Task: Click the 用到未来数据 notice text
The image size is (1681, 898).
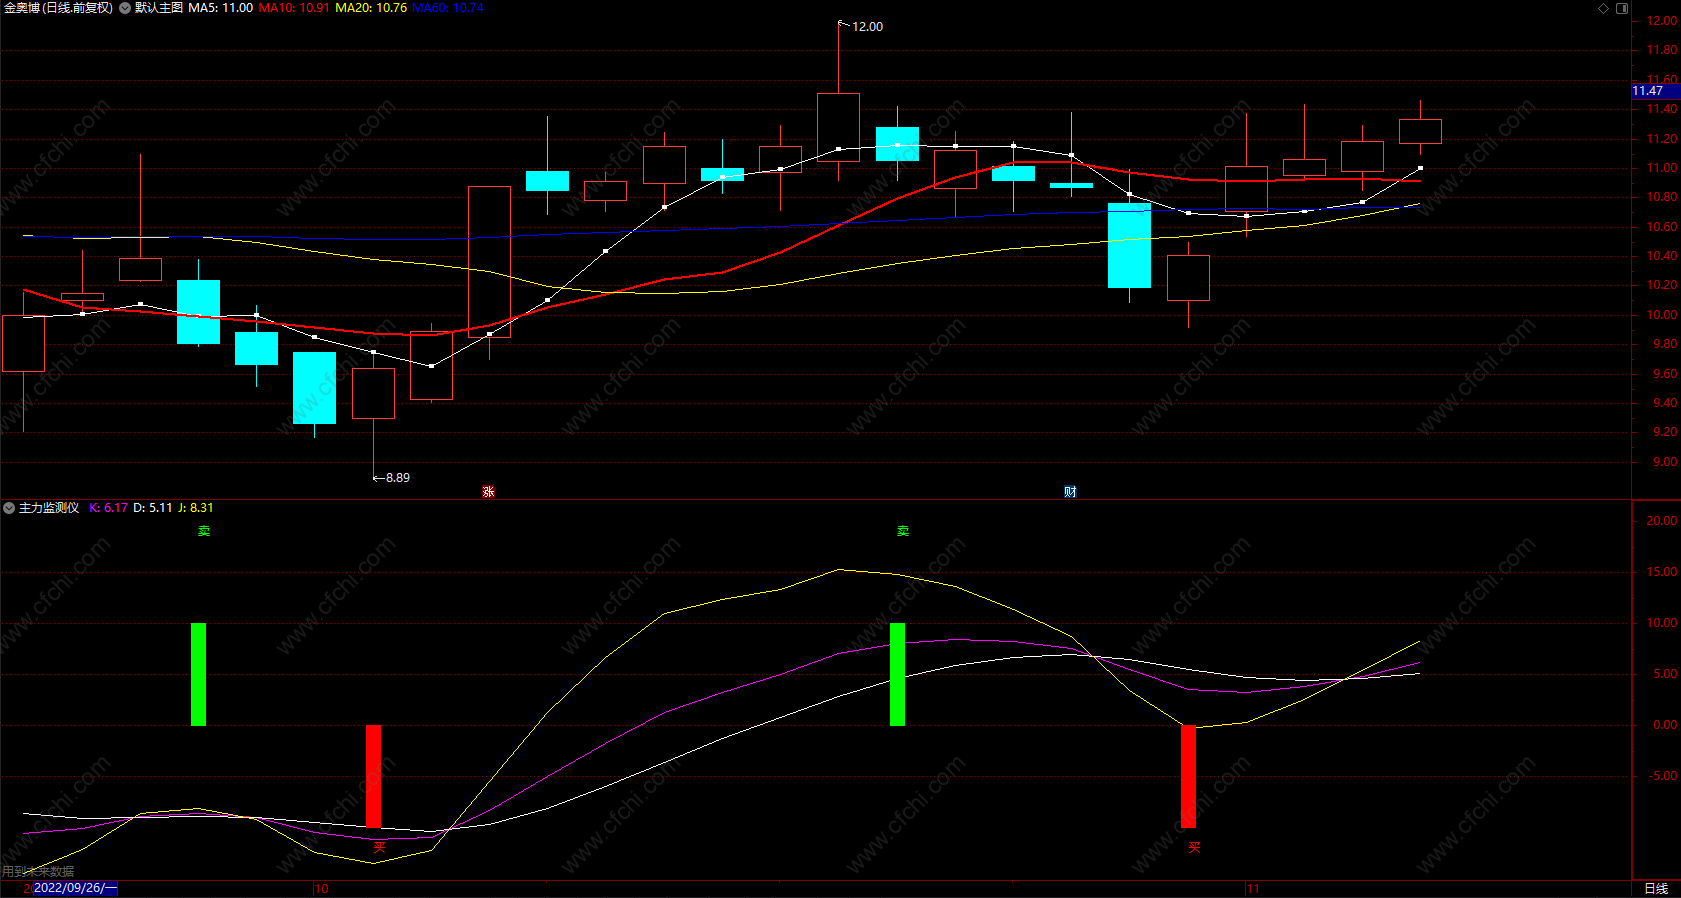Action: (x=38, y=872)
